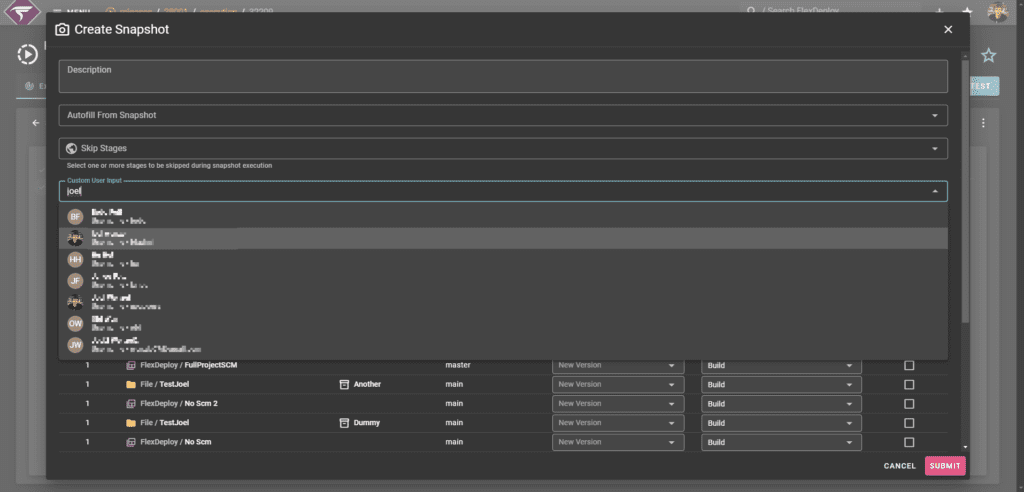Viewport: 1024px width, 492px height.
Task: Select the user option with JW initials
Action: pos(503,345)
